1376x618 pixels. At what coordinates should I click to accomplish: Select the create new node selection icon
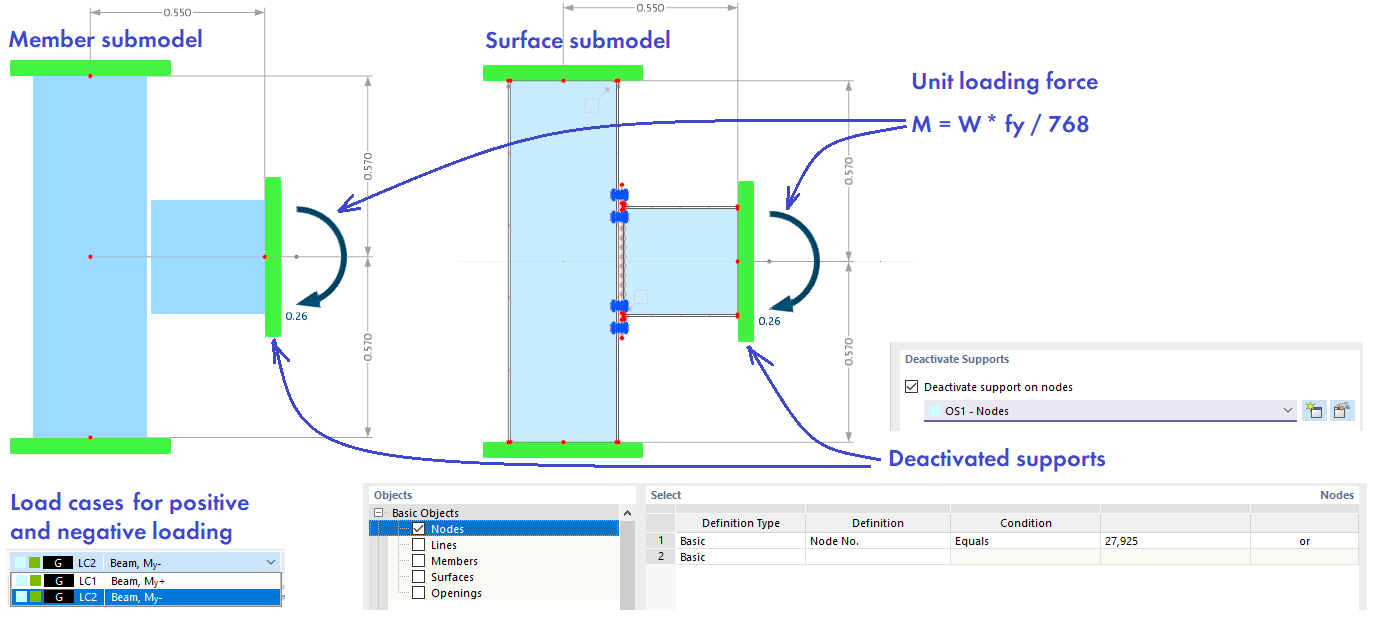[x=1314, y=410]
